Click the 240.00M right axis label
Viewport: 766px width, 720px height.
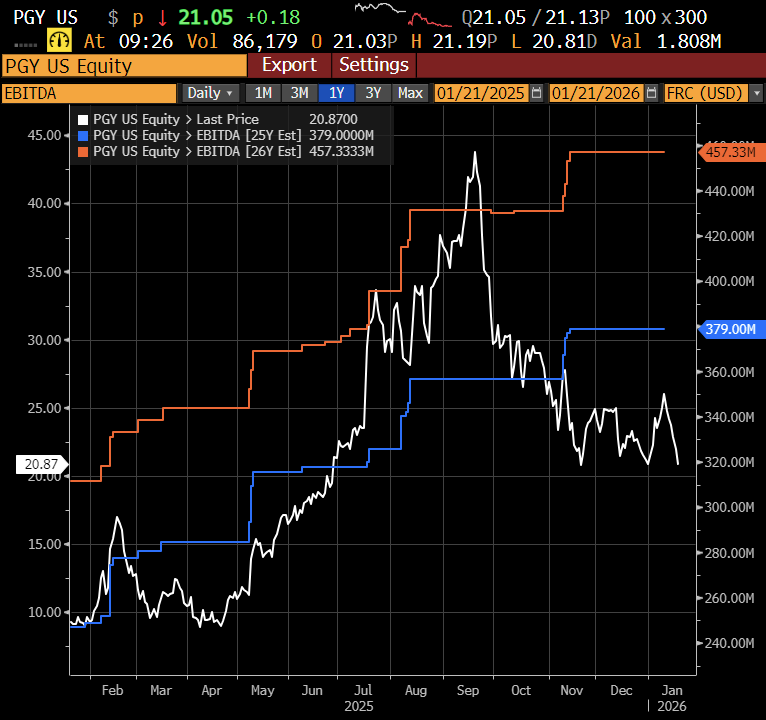(729, 643)
